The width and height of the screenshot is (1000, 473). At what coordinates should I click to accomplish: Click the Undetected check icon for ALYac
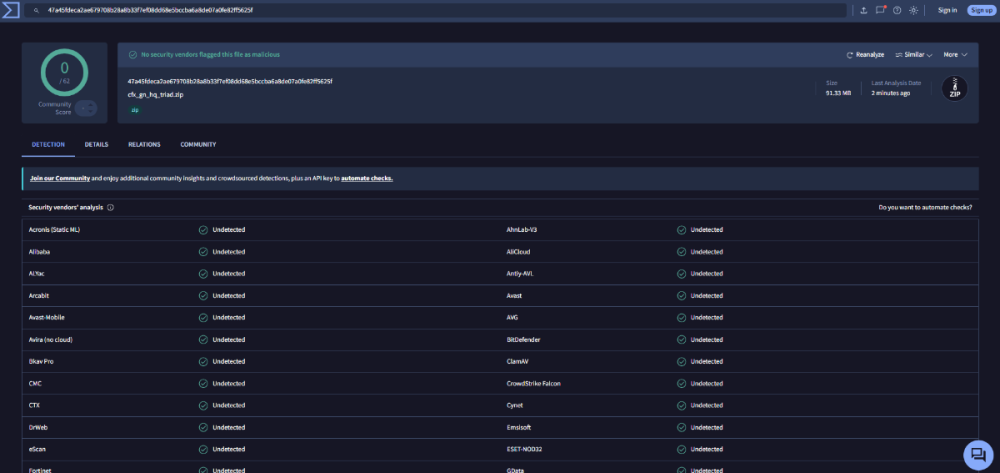(203, 273)
